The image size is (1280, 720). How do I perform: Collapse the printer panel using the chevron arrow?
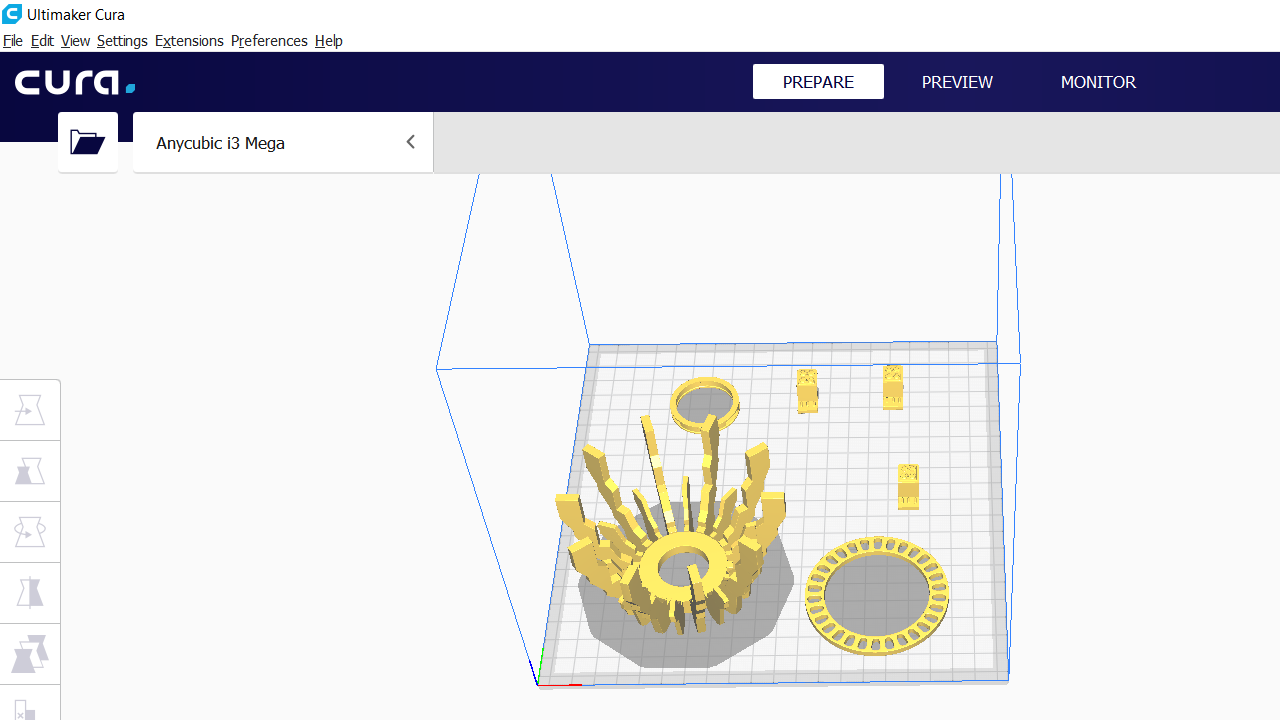pos(410,142)
